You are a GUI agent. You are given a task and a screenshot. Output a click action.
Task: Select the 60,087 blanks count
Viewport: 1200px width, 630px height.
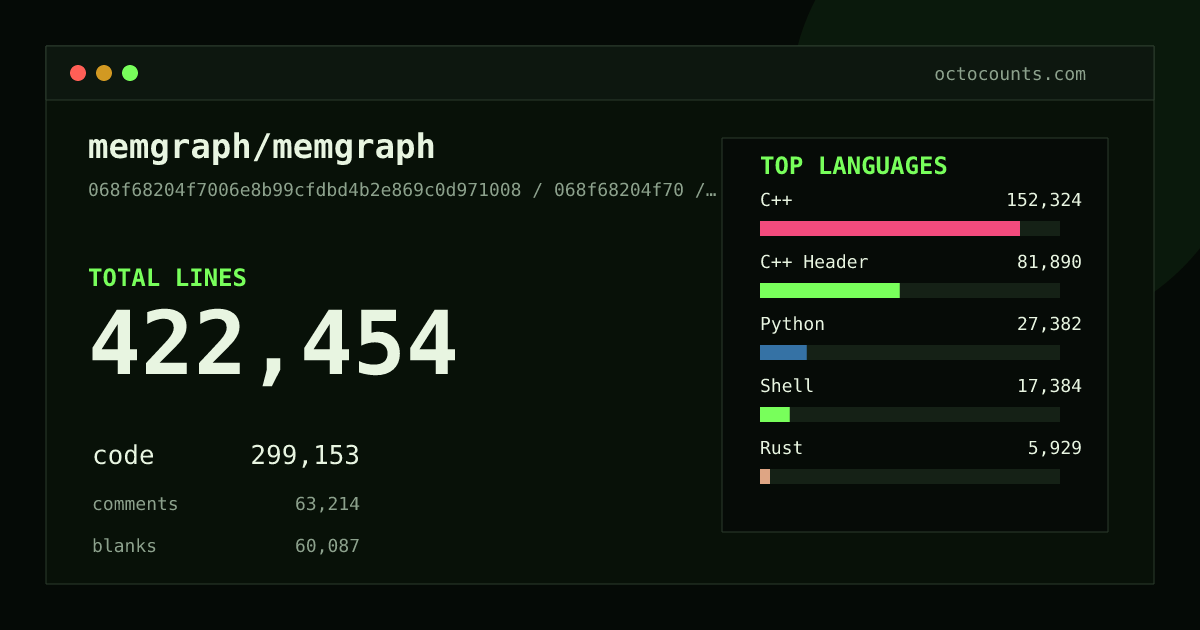click(327, 546)
